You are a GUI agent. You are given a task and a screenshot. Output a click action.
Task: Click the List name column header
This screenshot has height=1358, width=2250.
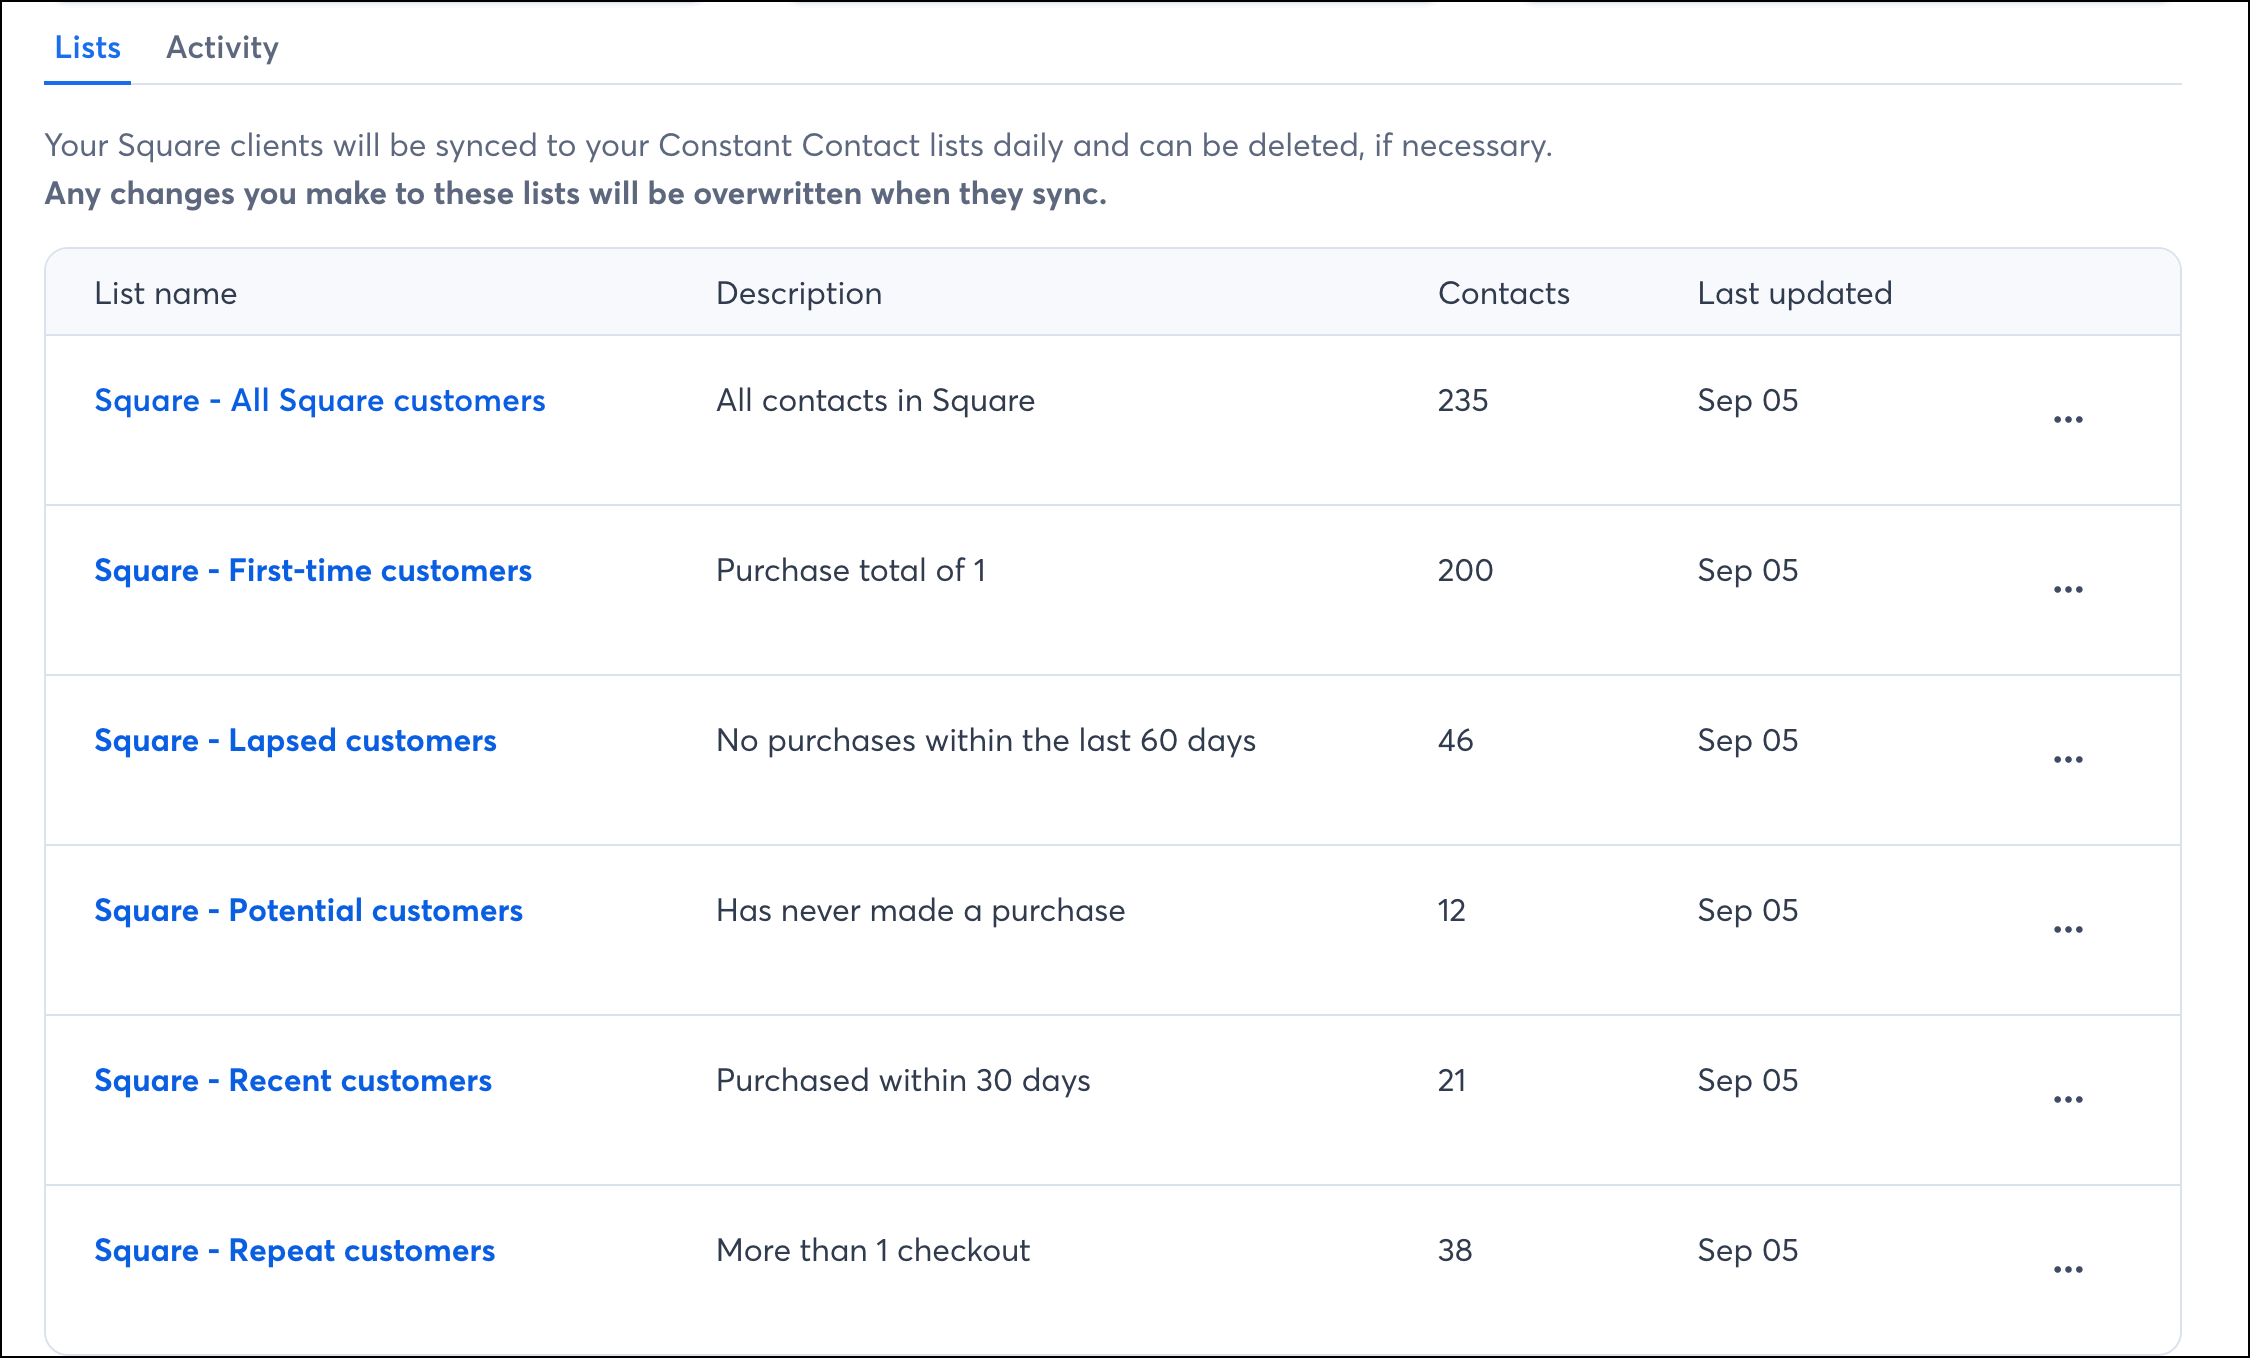[166, 293]
